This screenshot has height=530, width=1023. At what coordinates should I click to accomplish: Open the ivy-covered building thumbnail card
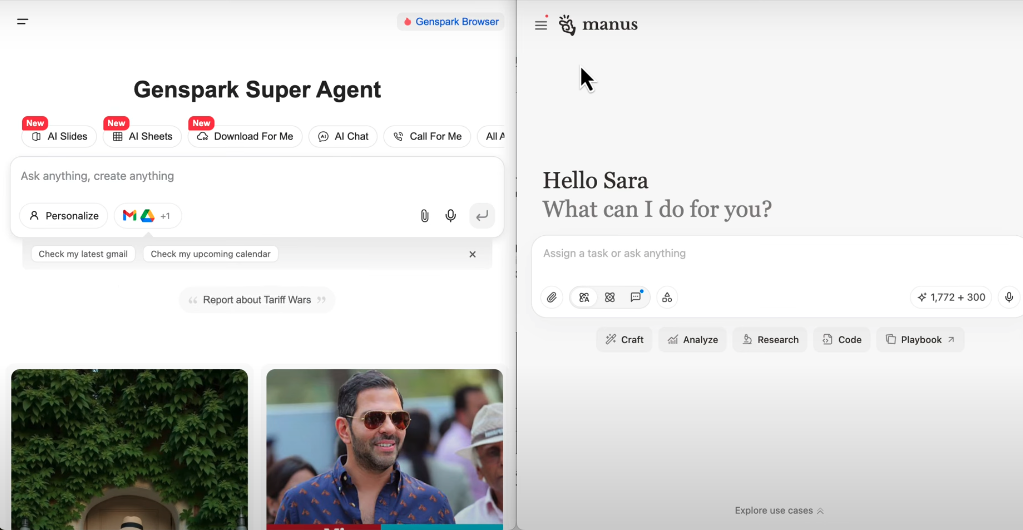point(129,449)
